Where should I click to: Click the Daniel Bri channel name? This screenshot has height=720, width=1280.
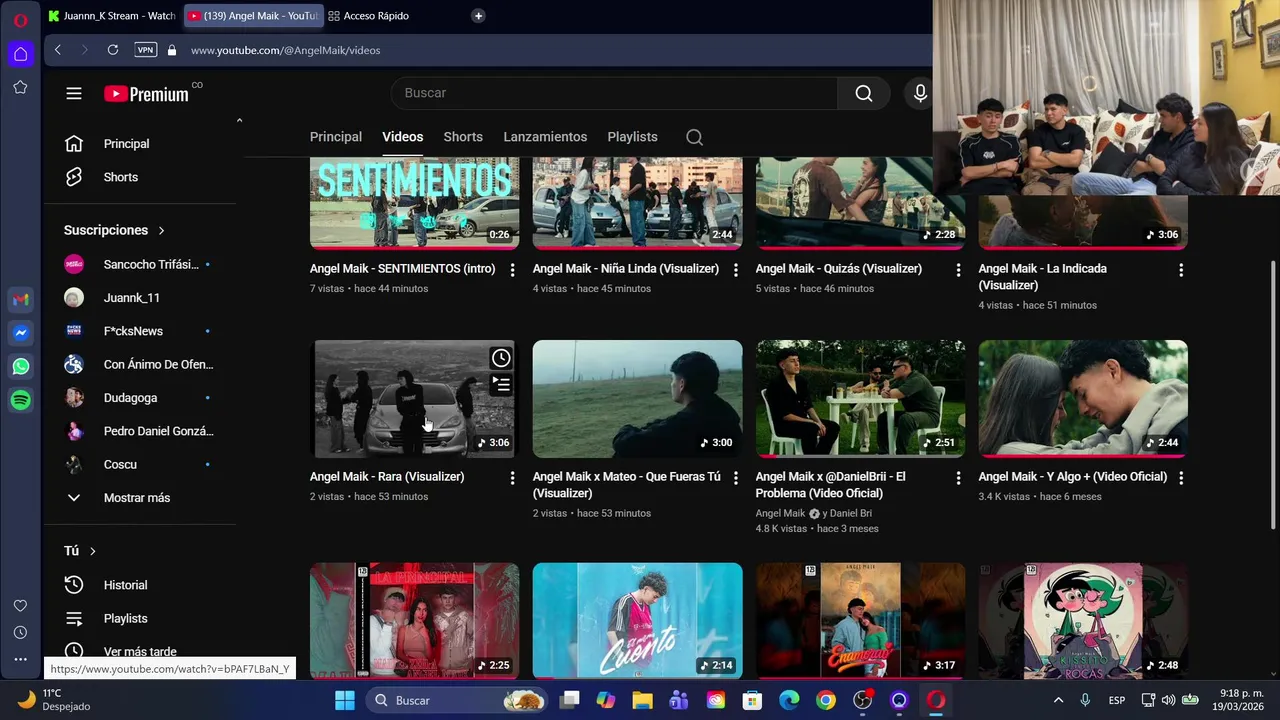point(851,513)
